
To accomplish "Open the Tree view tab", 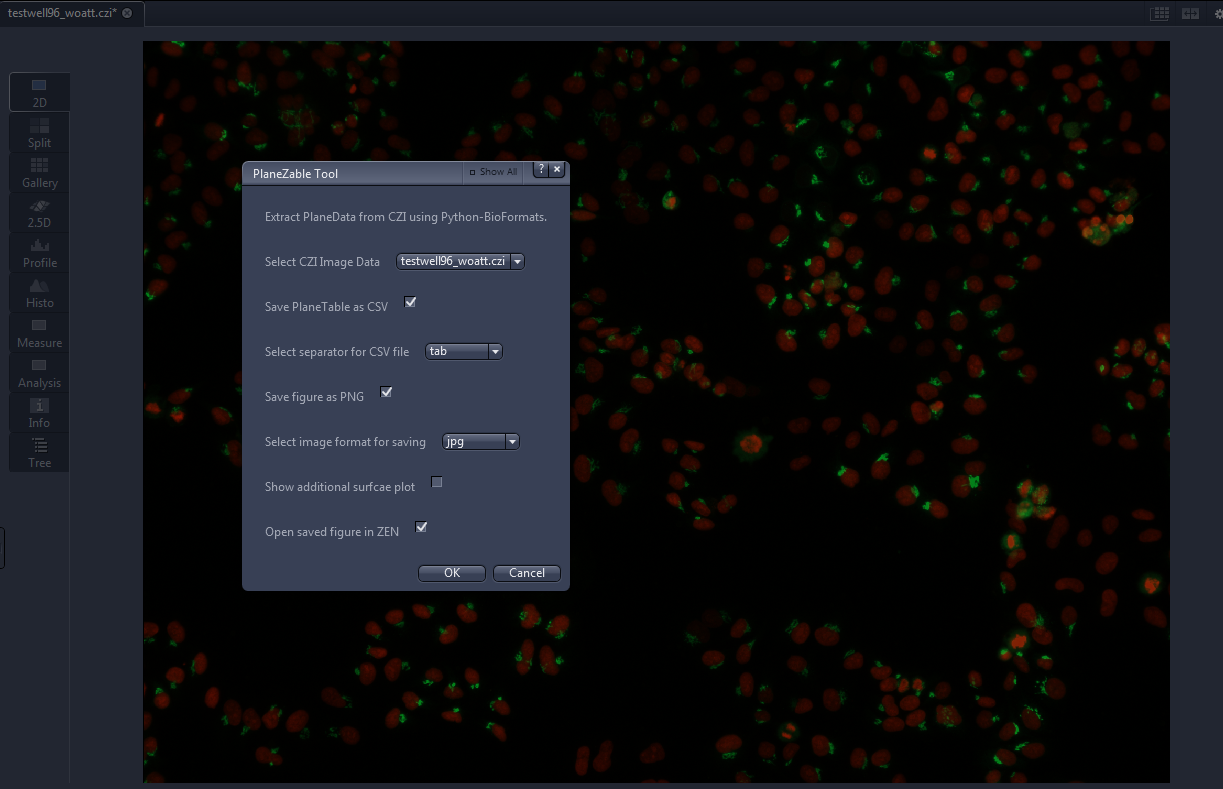I will coord(39,452).
